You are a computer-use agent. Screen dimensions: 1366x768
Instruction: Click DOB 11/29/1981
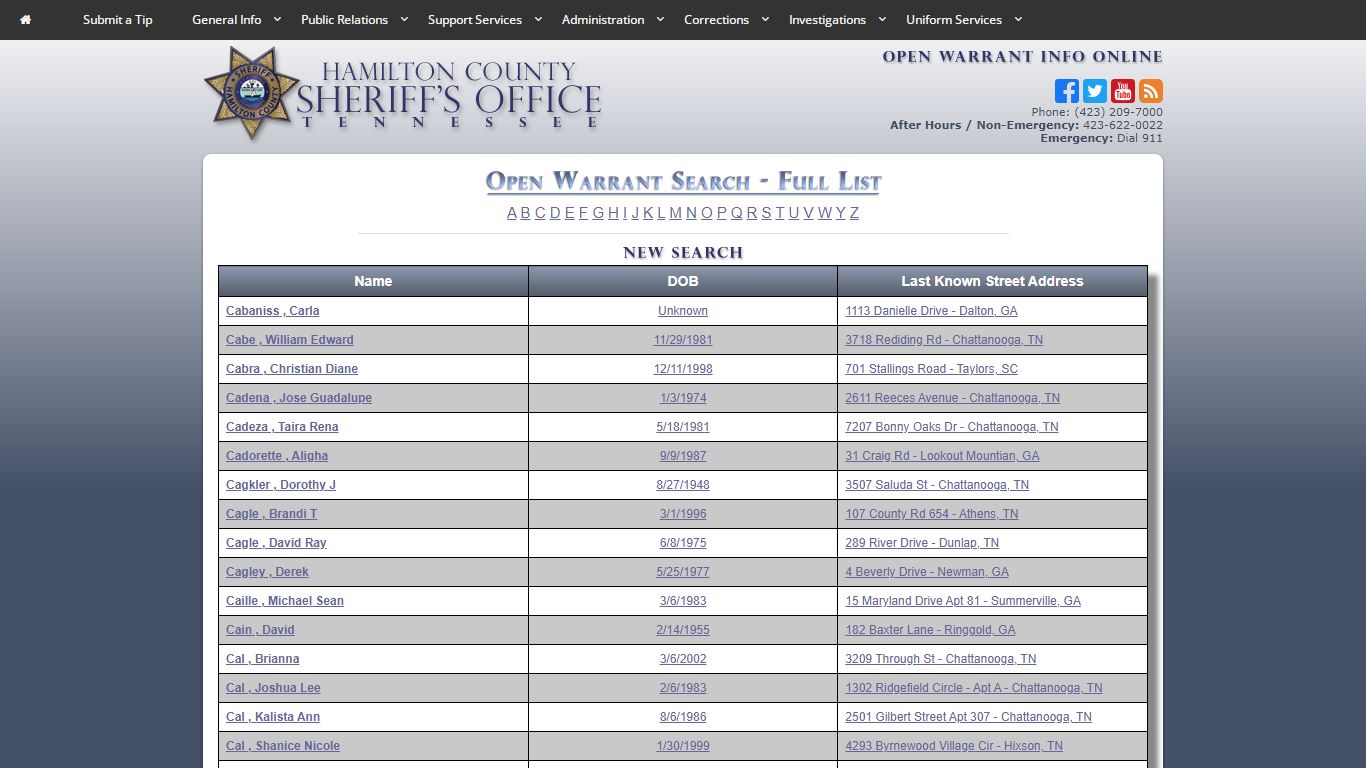pos(683,340)
